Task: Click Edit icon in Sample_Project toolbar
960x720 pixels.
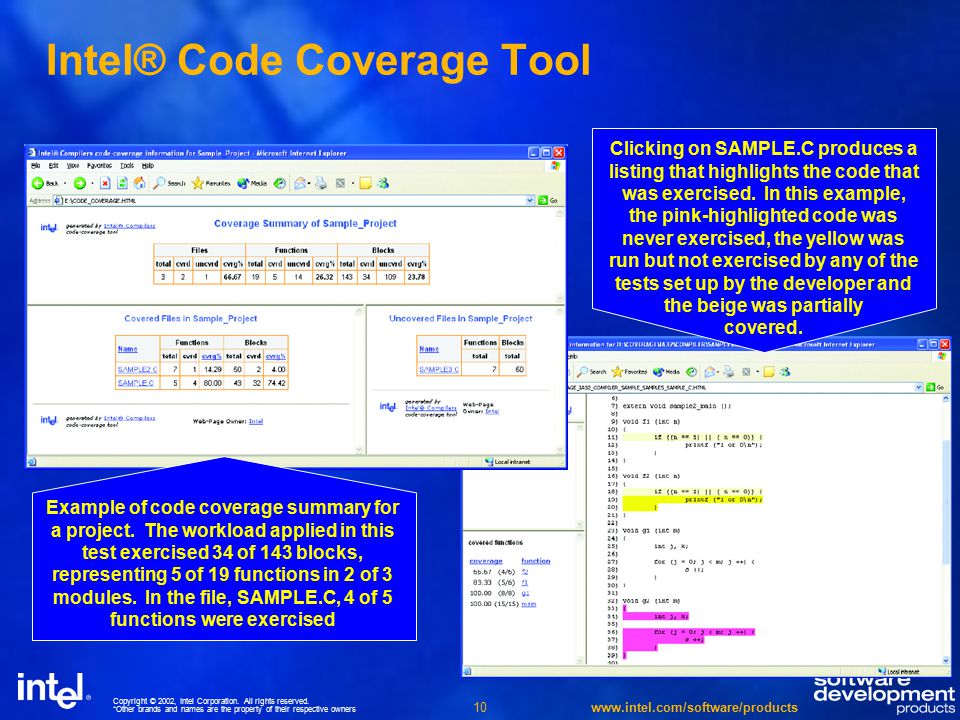Action: click(340, 183)
